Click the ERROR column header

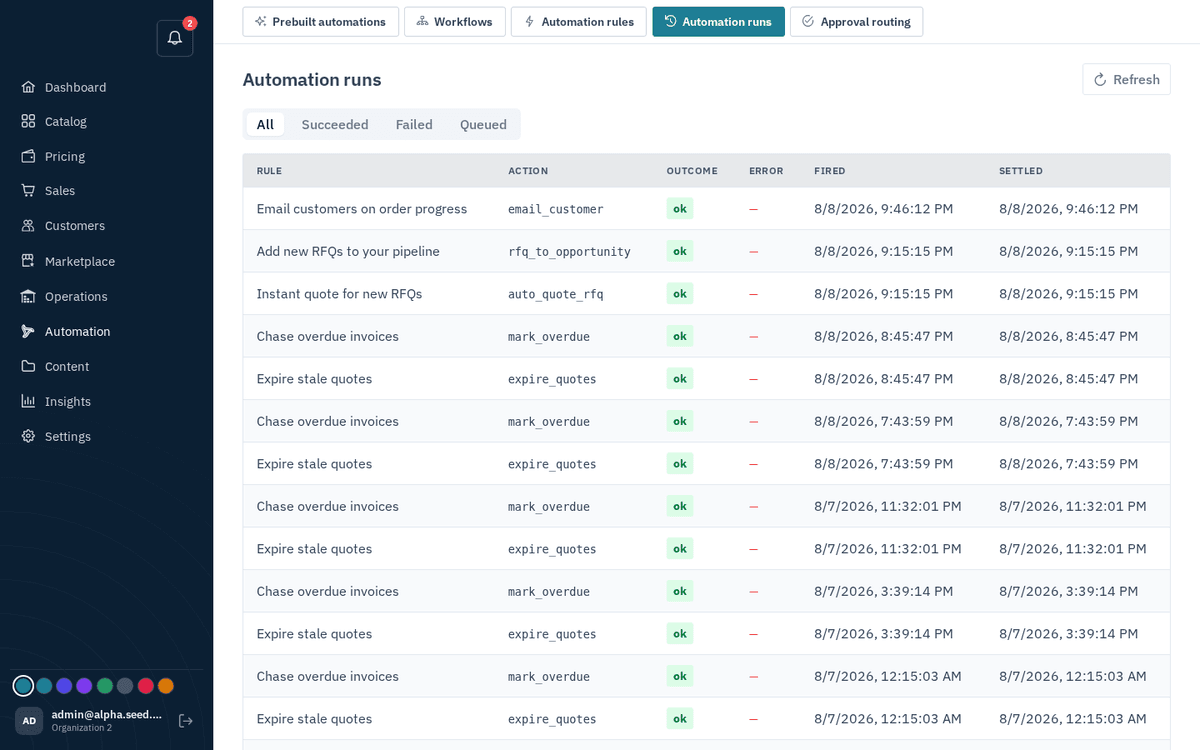tap(766, 171)
